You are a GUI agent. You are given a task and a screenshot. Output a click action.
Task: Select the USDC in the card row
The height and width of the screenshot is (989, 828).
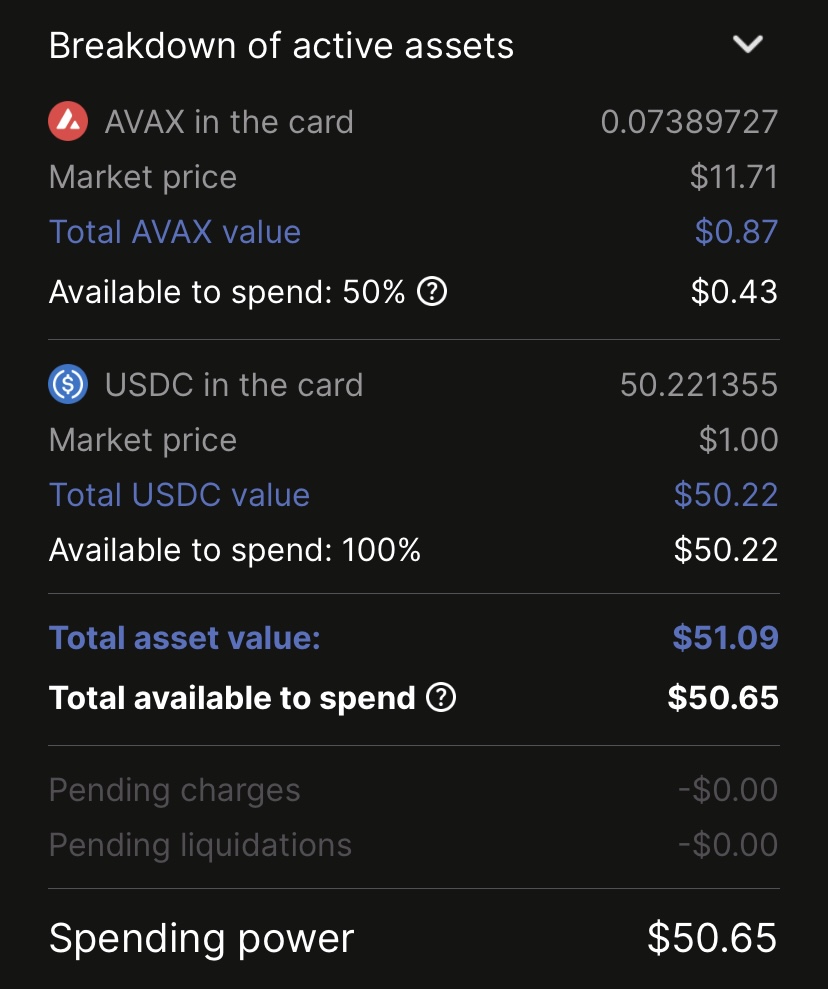click(x=234, y=385)
